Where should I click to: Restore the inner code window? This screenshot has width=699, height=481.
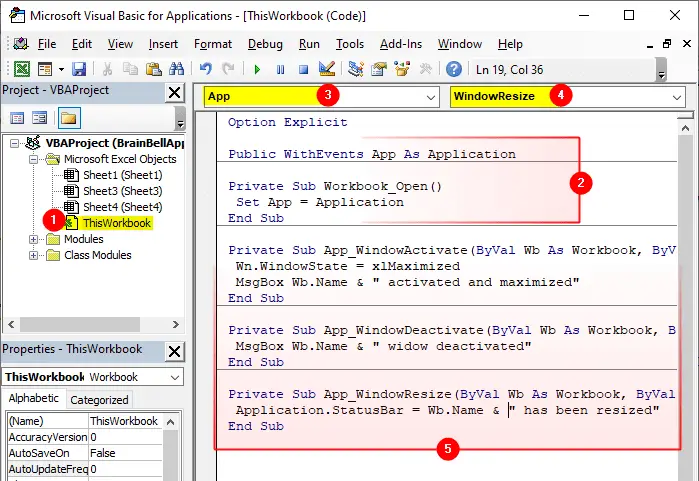tap(667, 44)
